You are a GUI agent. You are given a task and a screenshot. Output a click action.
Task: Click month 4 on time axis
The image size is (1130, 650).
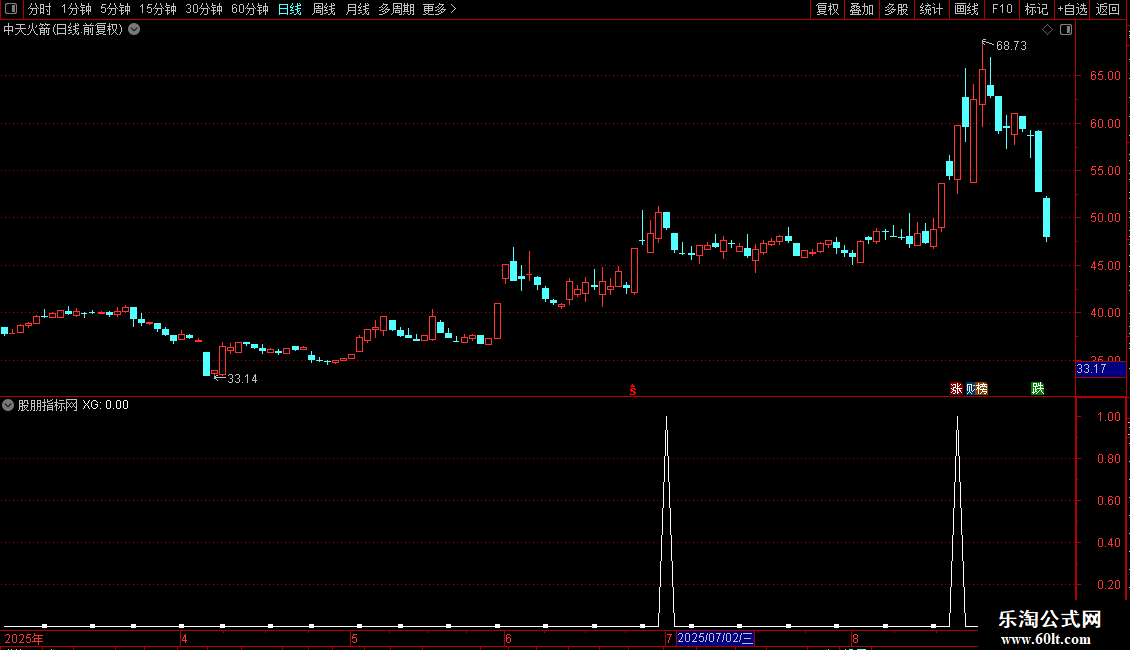tap(184, 638)
